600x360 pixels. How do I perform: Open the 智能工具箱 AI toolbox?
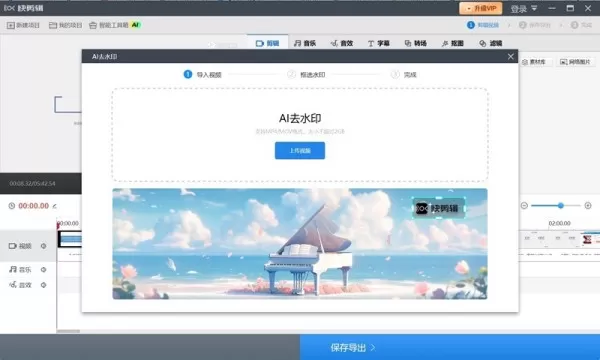tap(115, 25)
